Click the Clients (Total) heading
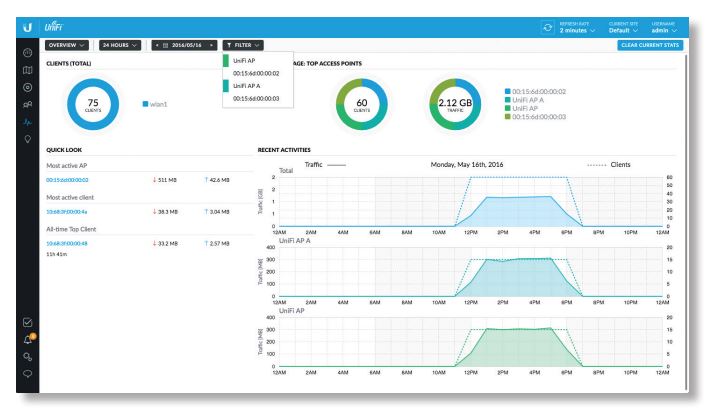This screenshot has width=715, height=420. coord(68,63)
